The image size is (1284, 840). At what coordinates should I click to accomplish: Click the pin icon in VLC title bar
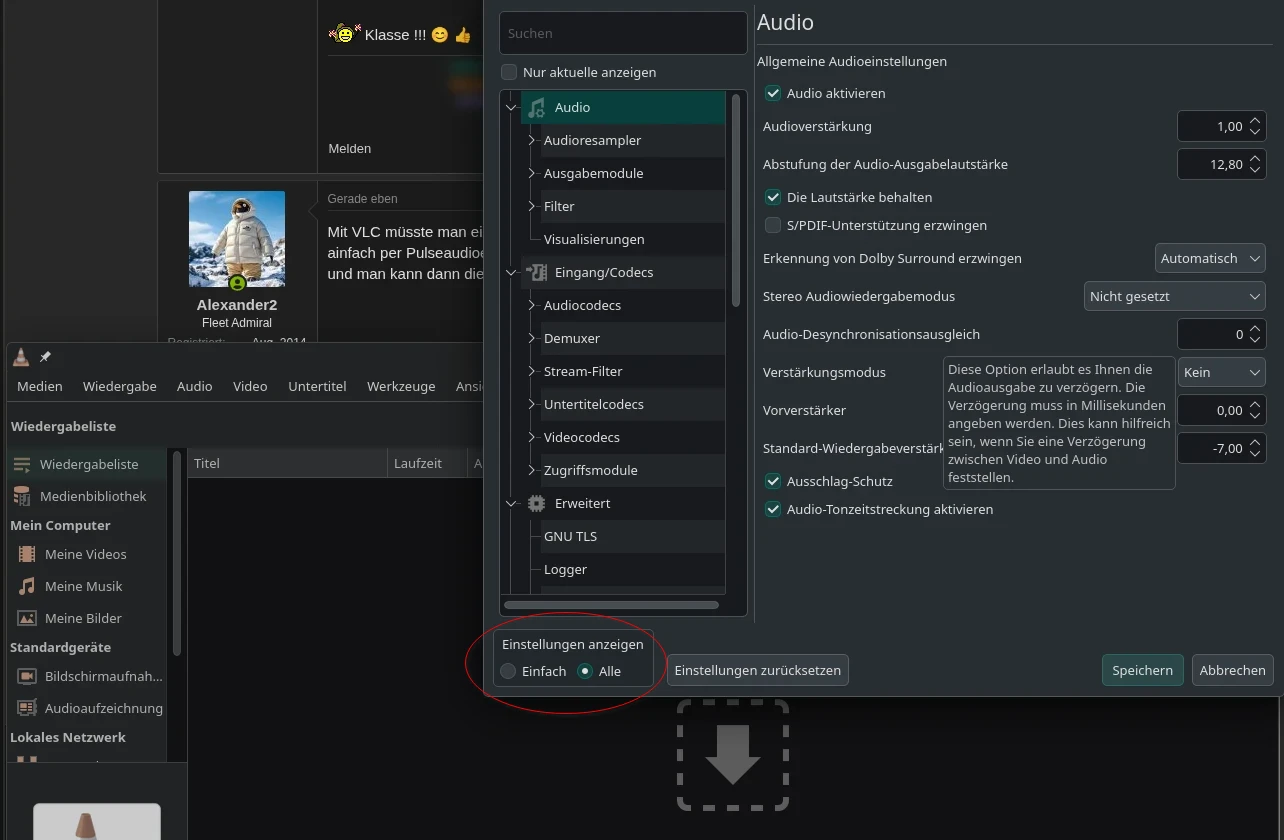coord(45,357)
